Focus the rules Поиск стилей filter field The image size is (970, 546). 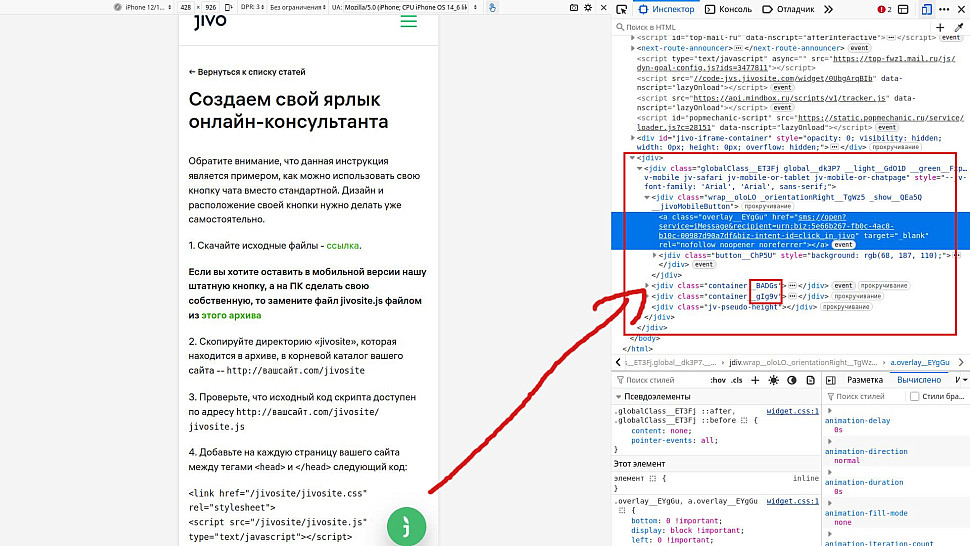(x=659, y=380)
